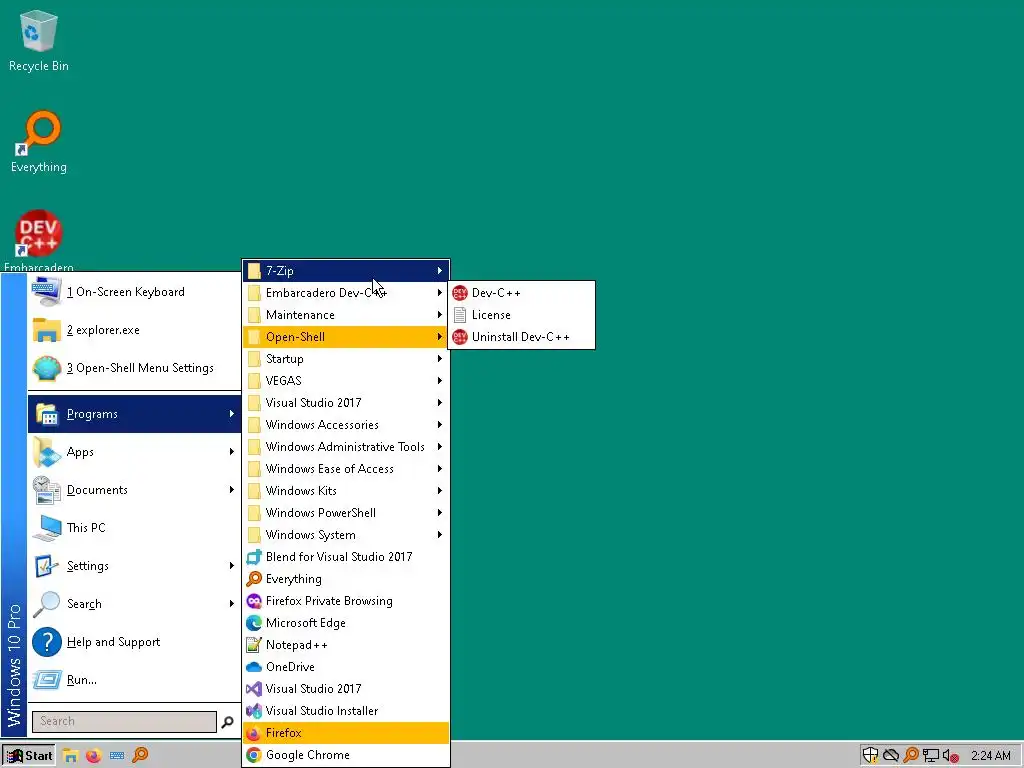Open the Run... dialog entry
Screen dimensions: 1024x768
(x=135, y=680)
